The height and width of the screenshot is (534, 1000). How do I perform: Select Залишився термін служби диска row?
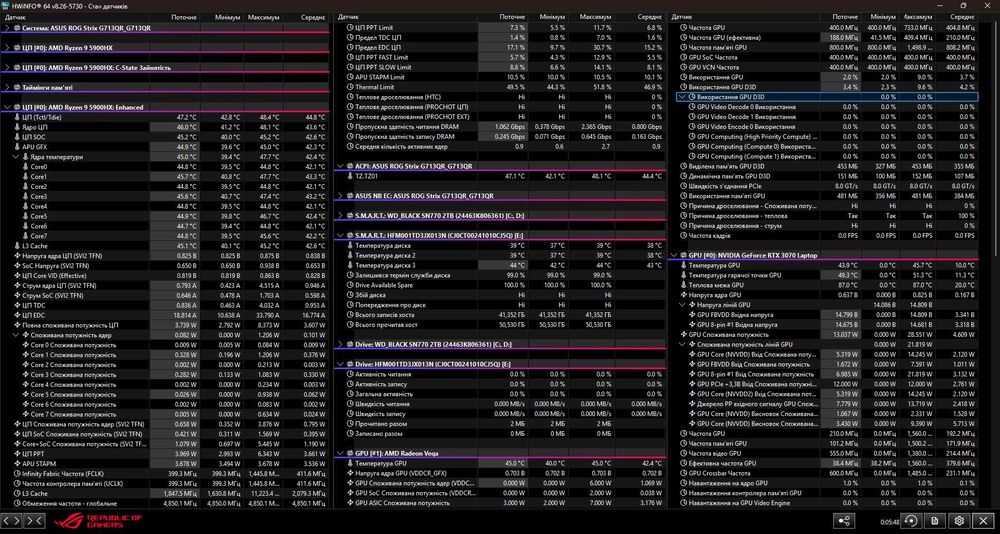(x=500, y=276)
